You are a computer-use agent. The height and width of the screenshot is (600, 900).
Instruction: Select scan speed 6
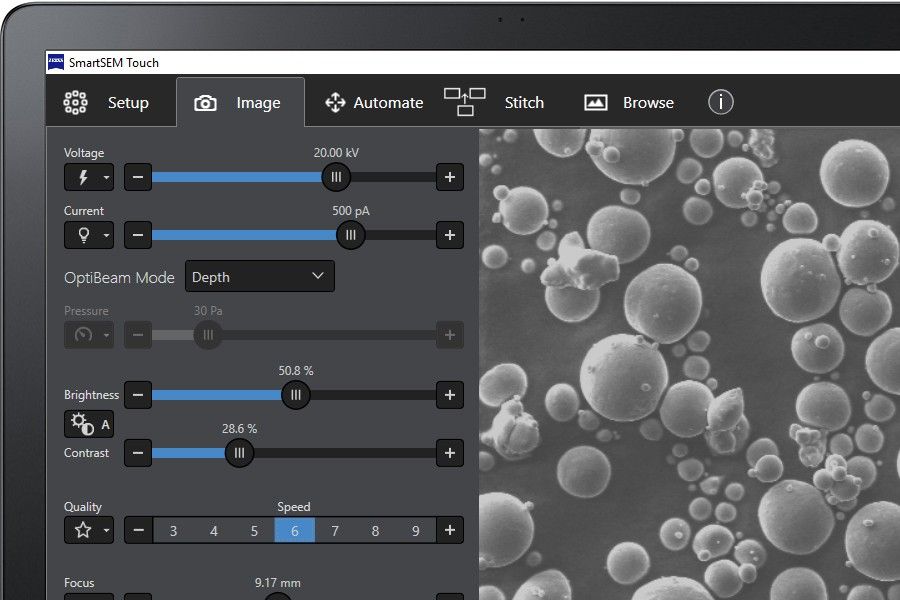[x=294, y=530]
